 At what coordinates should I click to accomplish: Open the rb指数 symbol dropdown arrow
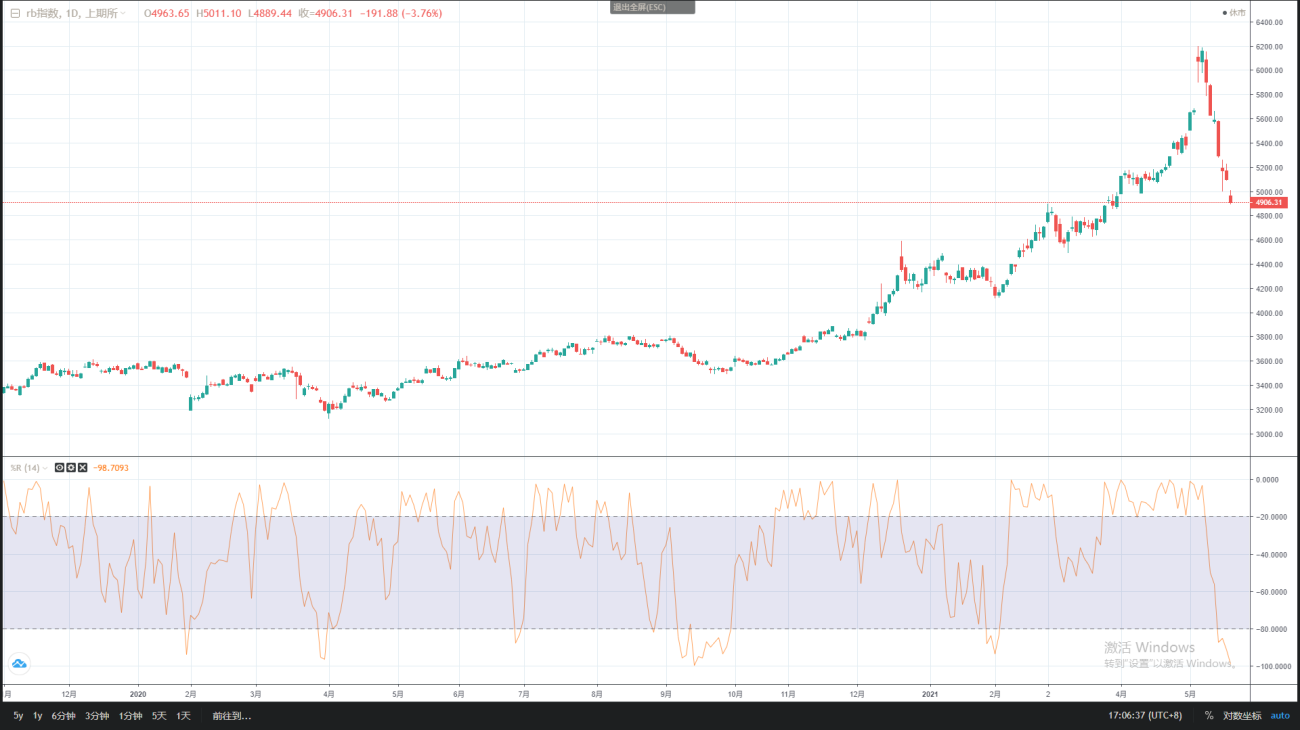[x=123, y=14]
